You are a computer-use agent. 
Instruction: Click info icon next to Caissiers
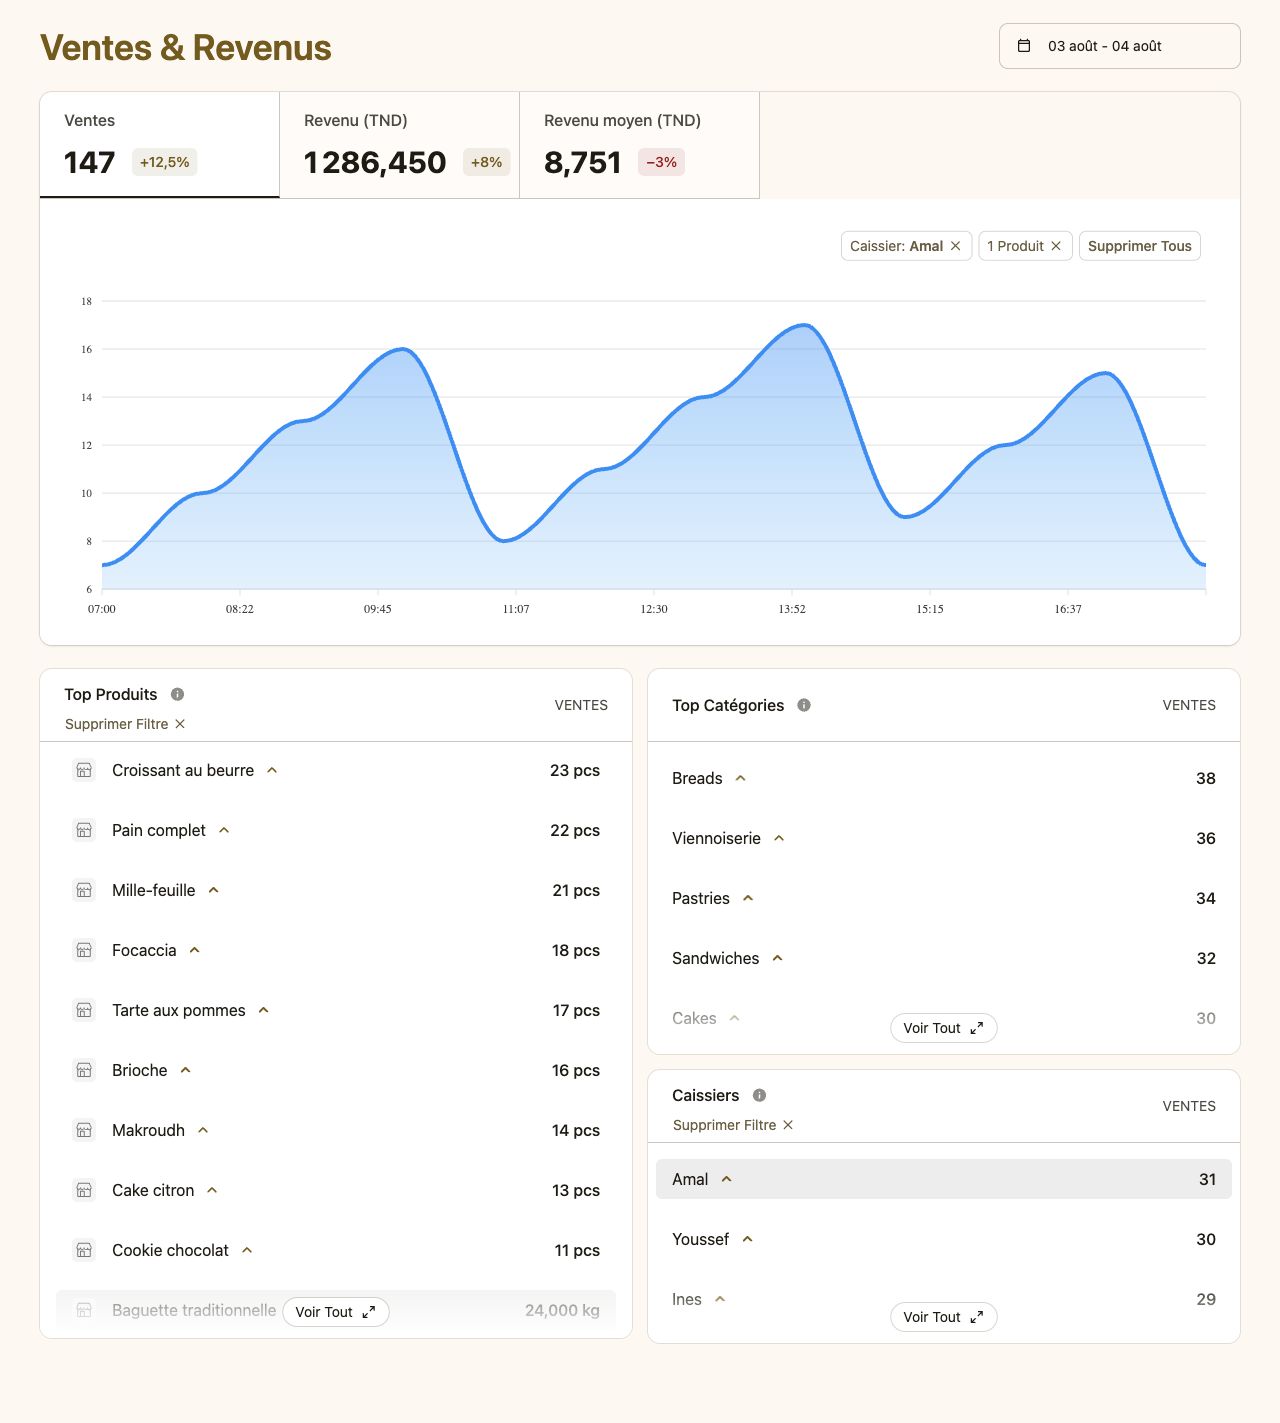coord(759,1095)
